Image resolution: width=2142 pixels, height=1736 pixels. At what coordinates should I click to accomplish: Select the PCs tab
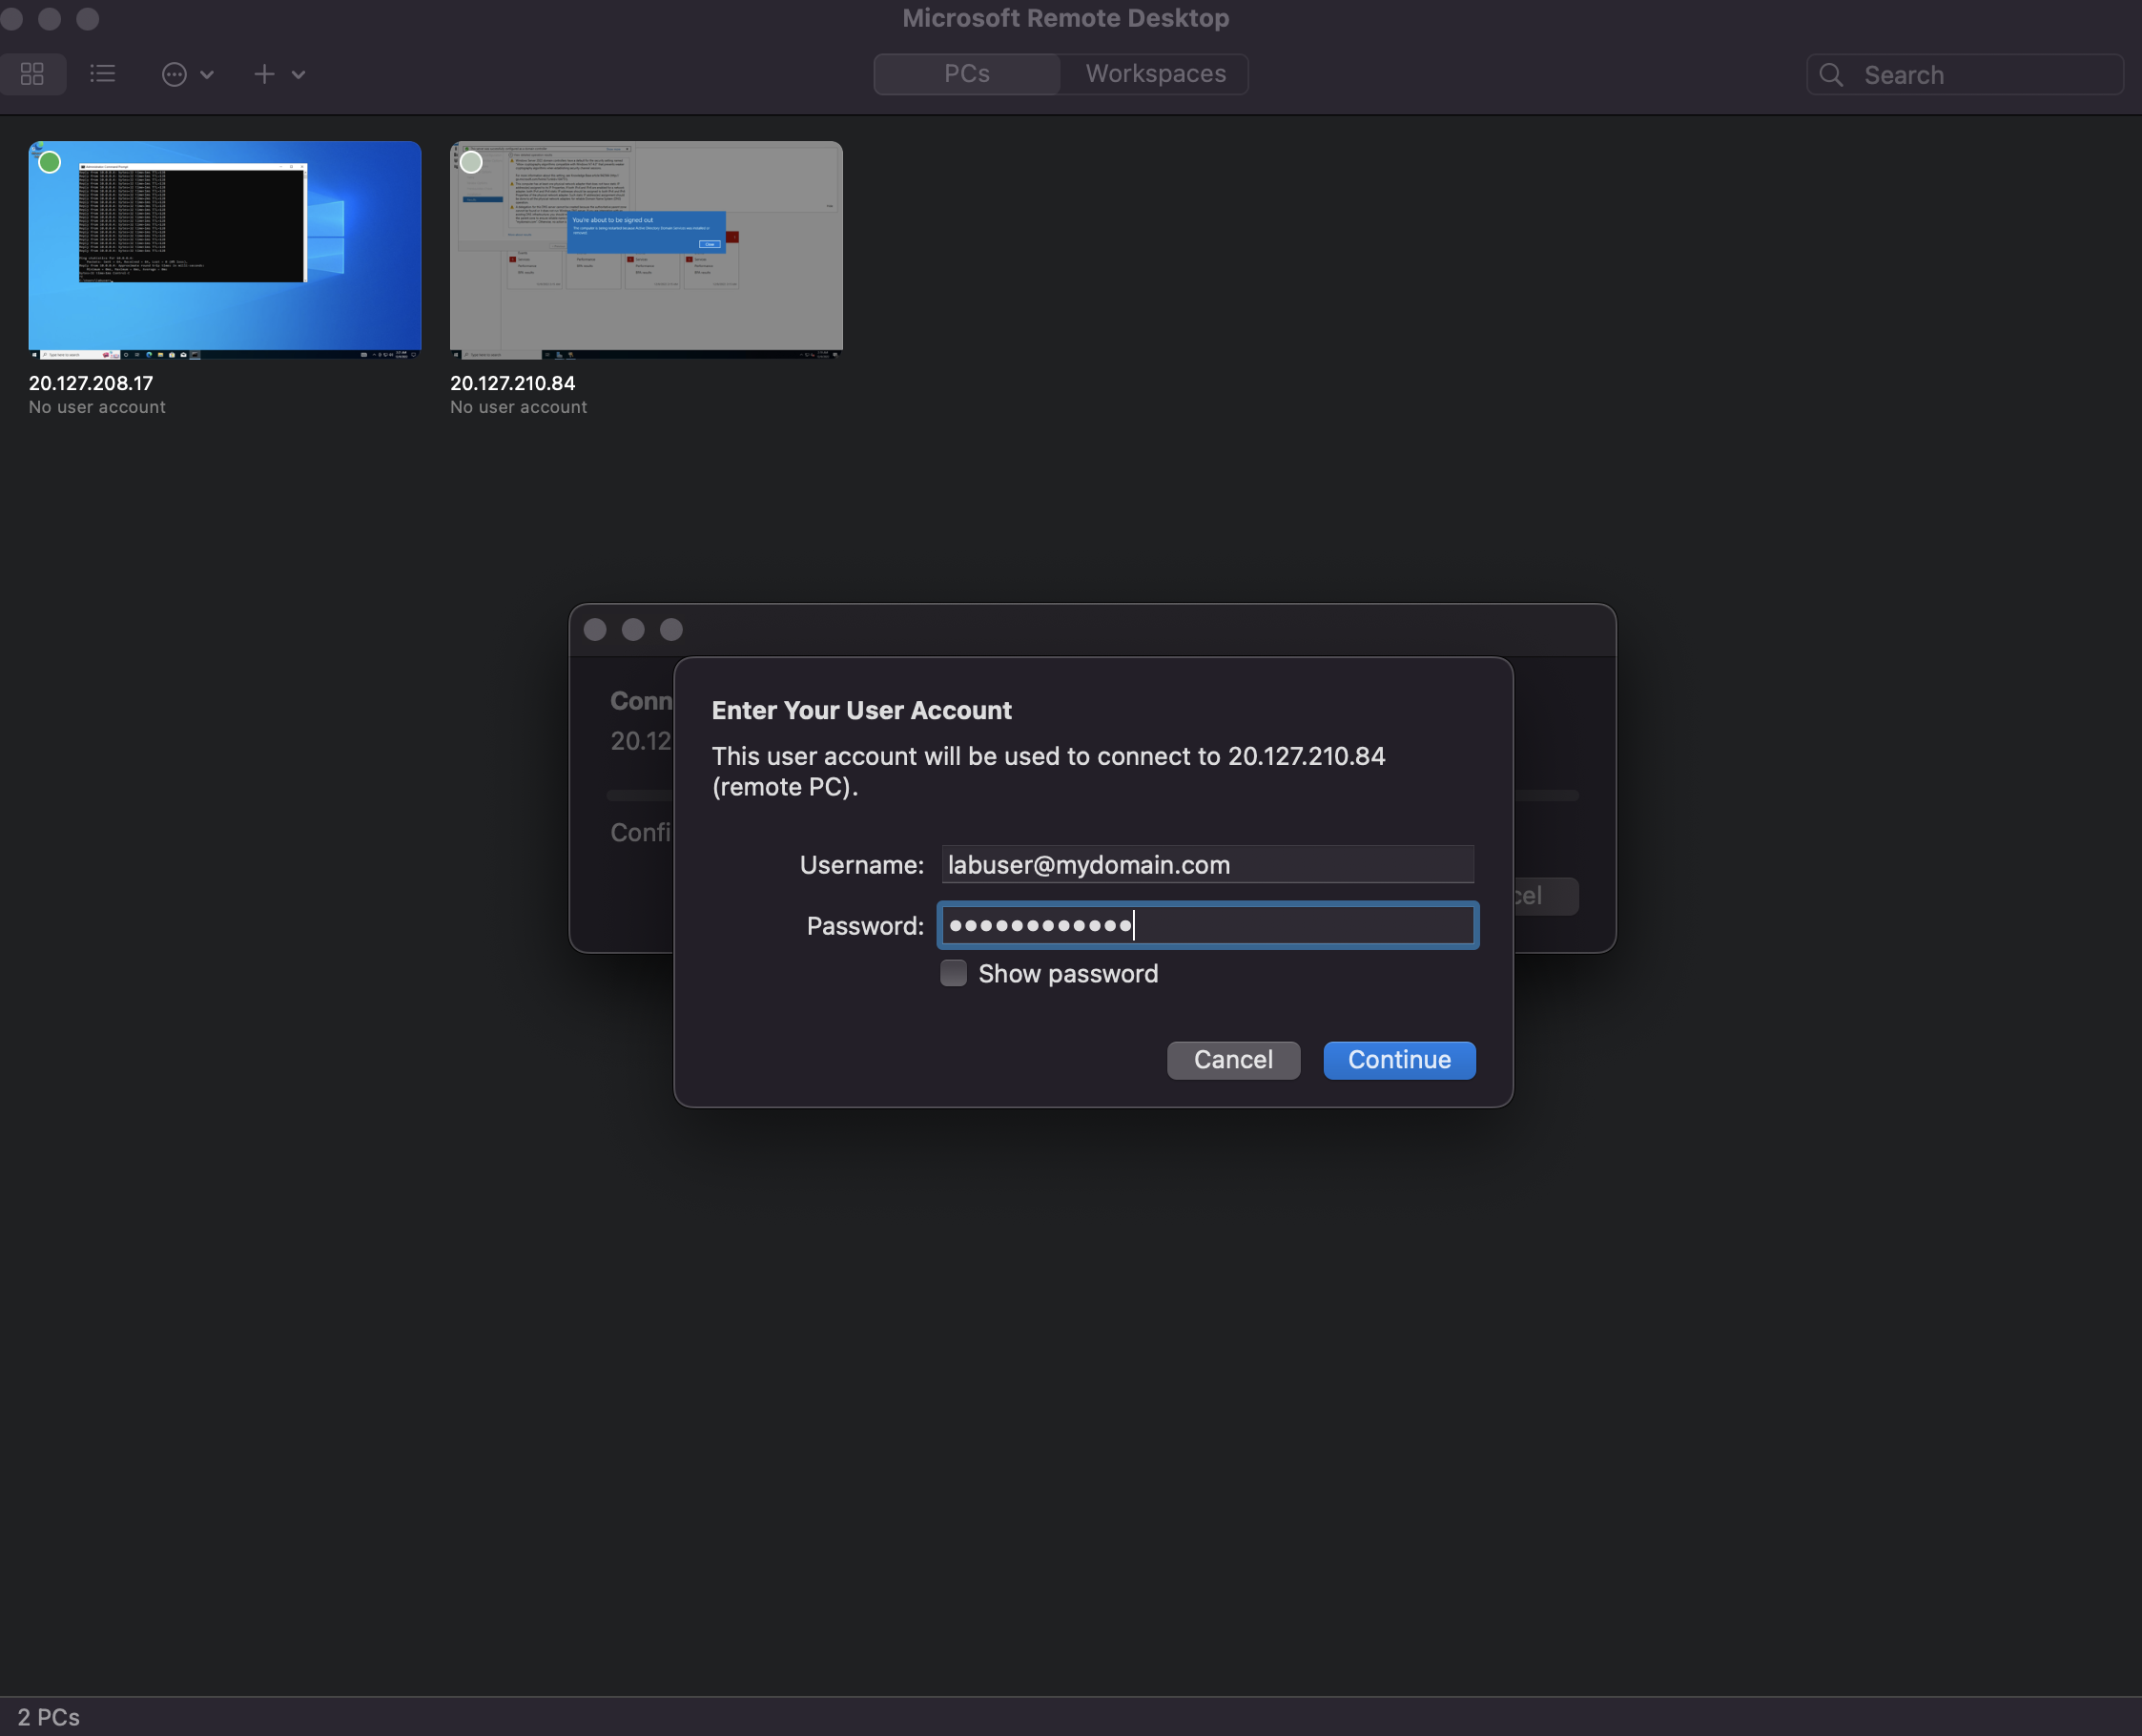tap(967, 74)
